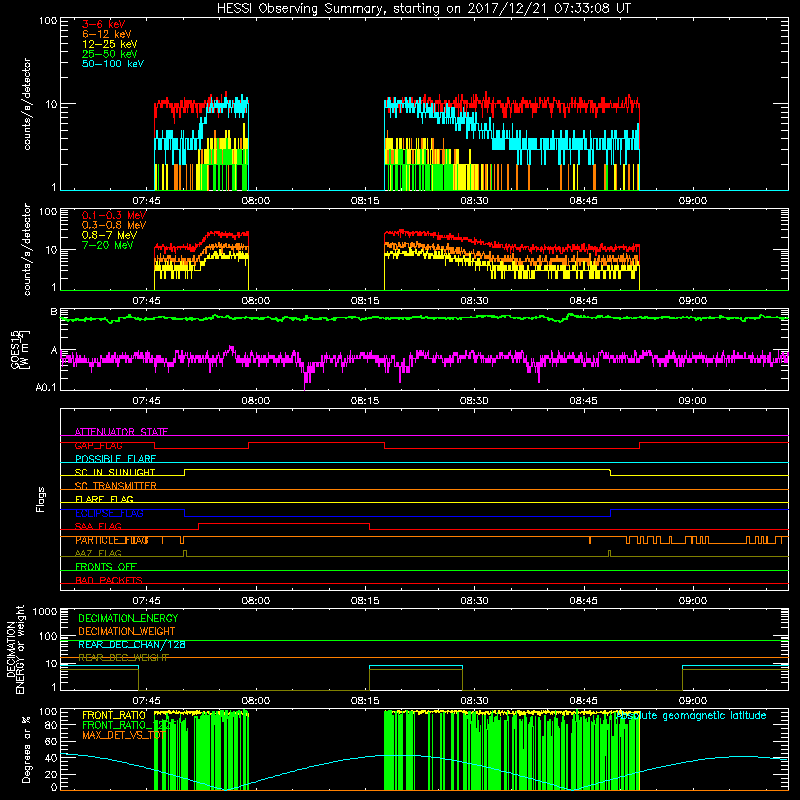Select the FRONTS_OFF flag label
The width and height of the screenshot is (800, 800).
[x=106, y=566]
